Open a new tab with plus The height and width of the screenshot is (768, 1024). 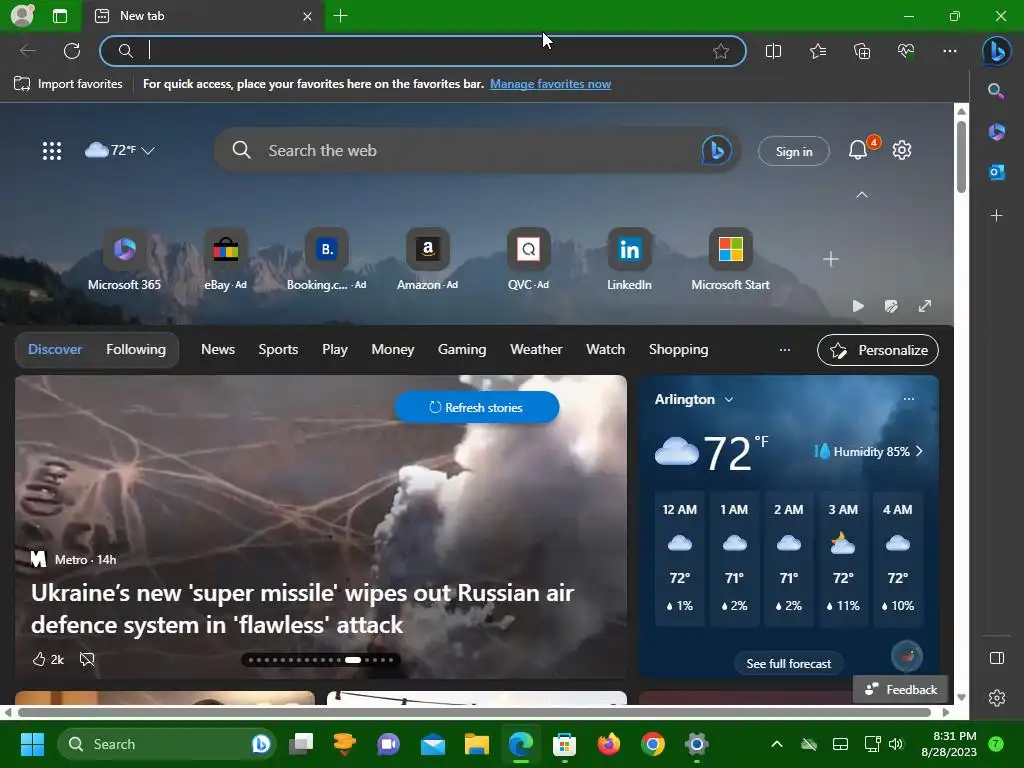pyautogui.click(x=340, y=16)
